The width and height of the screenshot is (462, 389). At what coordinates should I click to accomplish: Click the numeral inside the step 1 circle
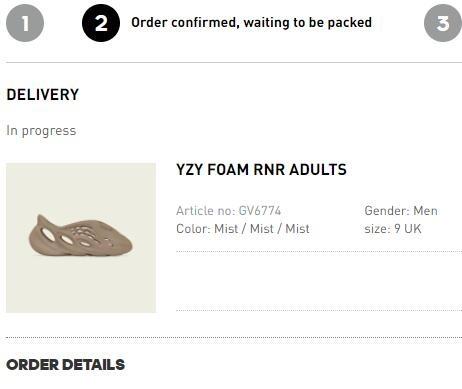click(25, 23)
